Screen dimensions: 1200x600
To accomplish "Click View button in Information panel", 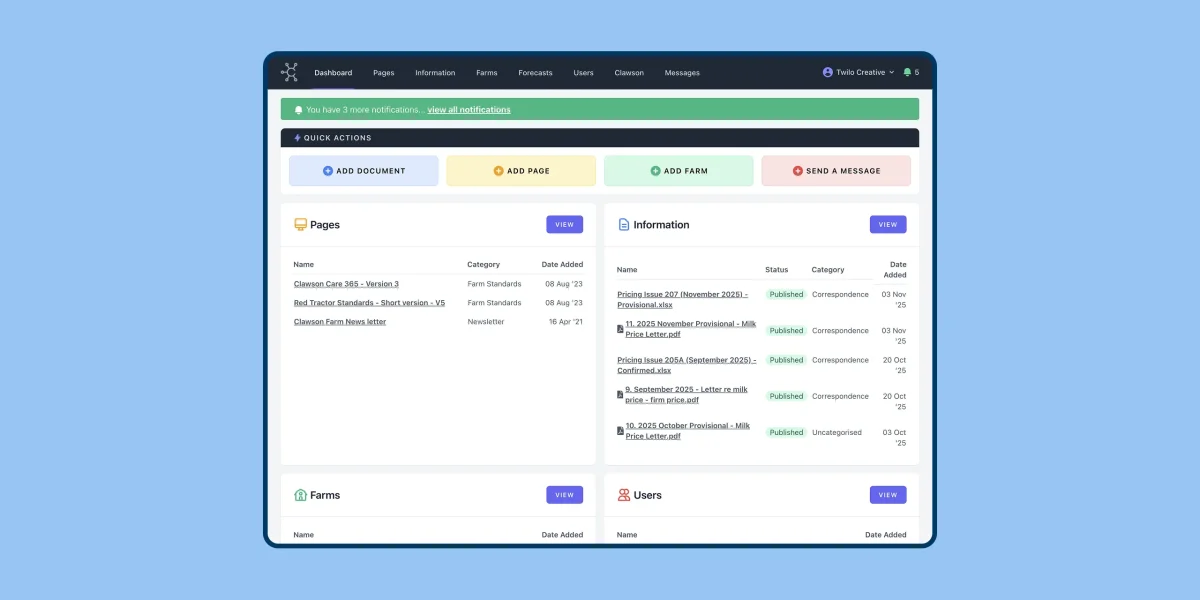I will pos(888,225).
